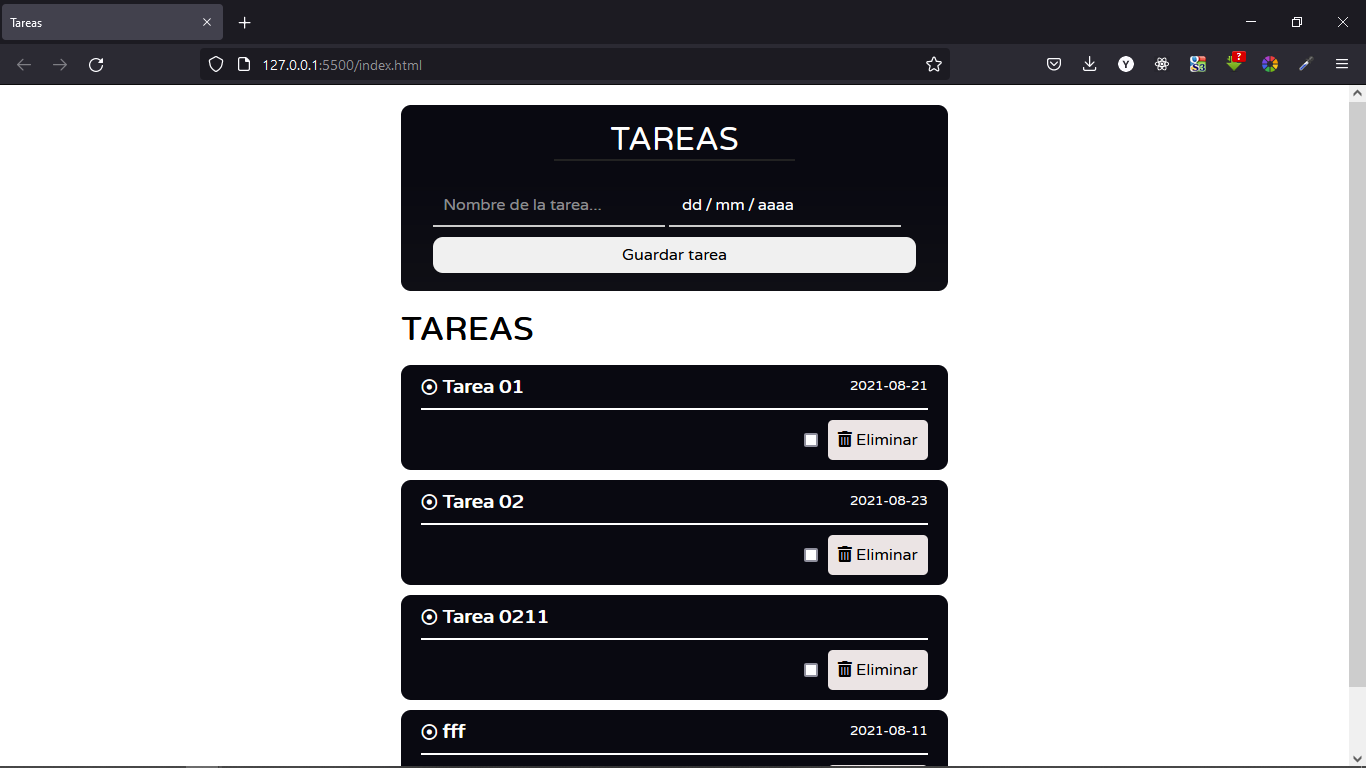Image resolution: width=1366 pixels, height=768 pixels.
Task: Open the Firefox hamburger menu
Action: (1342, 65)
